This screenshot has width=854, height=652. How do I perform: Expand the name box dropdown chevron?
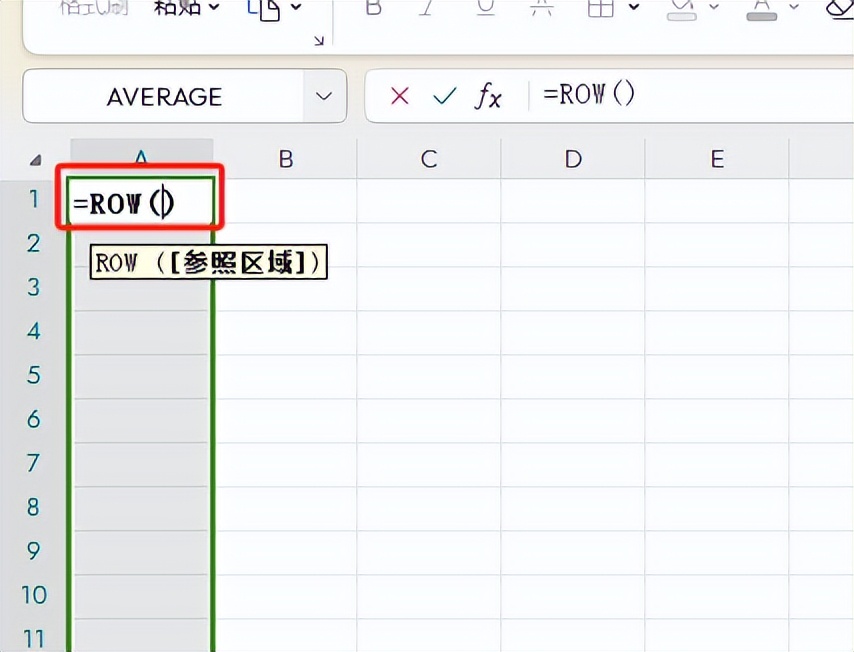[324, 96]
